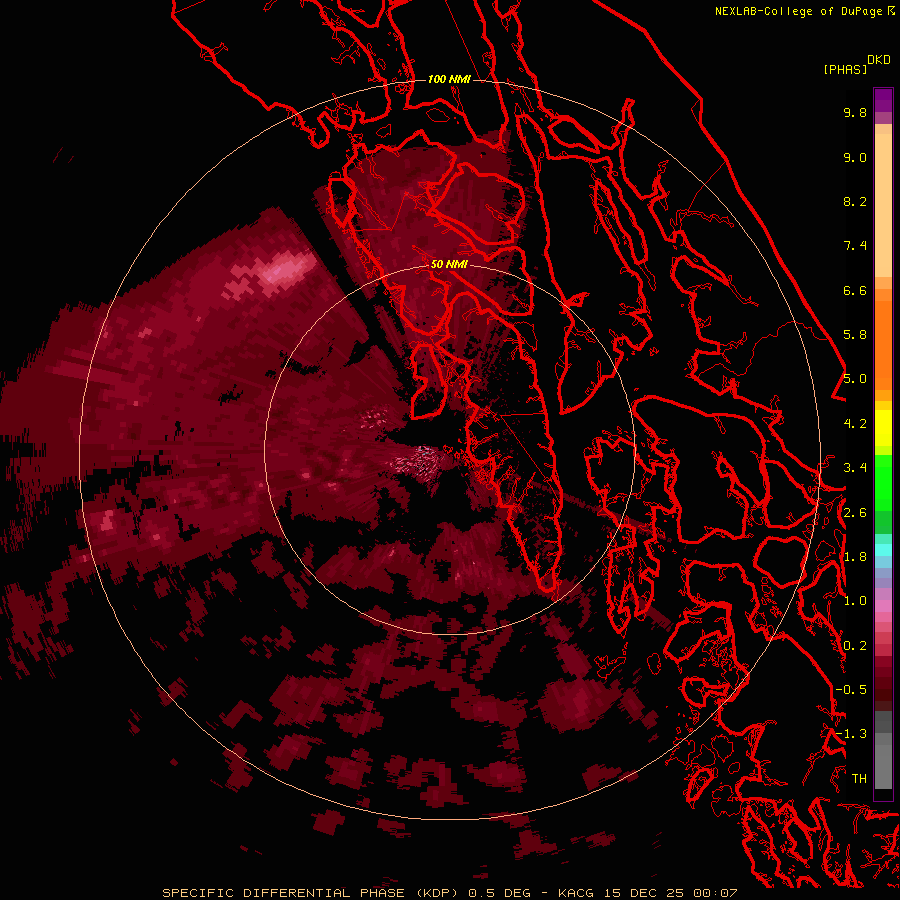Click the yellow band of the color bar

pos(883,428)
